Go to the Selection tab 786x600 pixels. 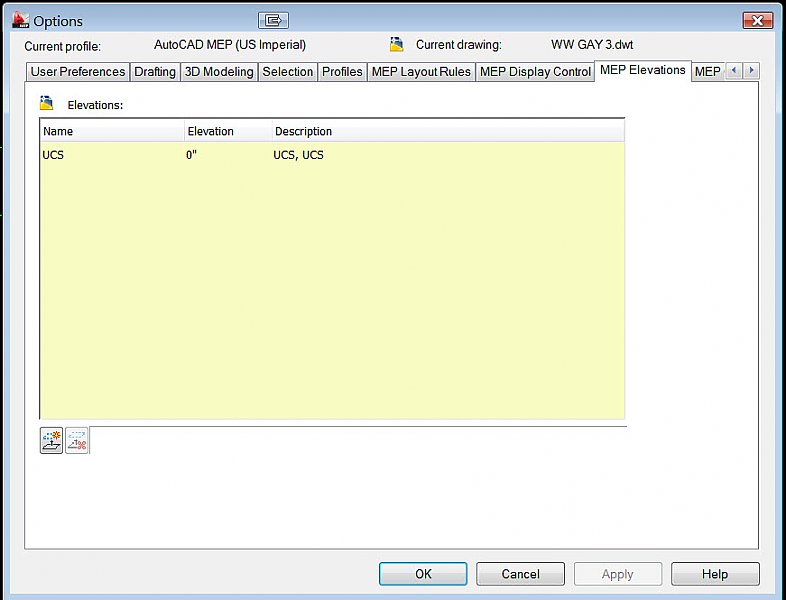coord(288,72)
